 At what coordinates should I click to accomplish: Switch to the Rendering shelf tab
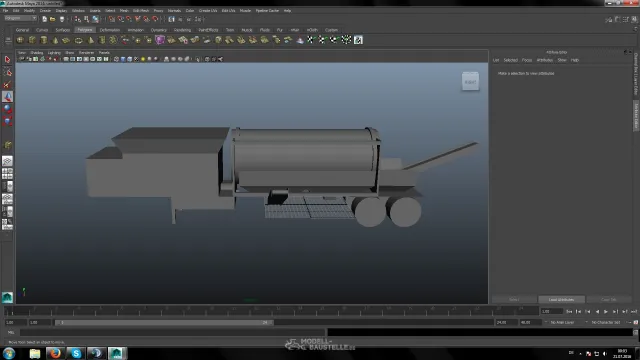[182, 30]
